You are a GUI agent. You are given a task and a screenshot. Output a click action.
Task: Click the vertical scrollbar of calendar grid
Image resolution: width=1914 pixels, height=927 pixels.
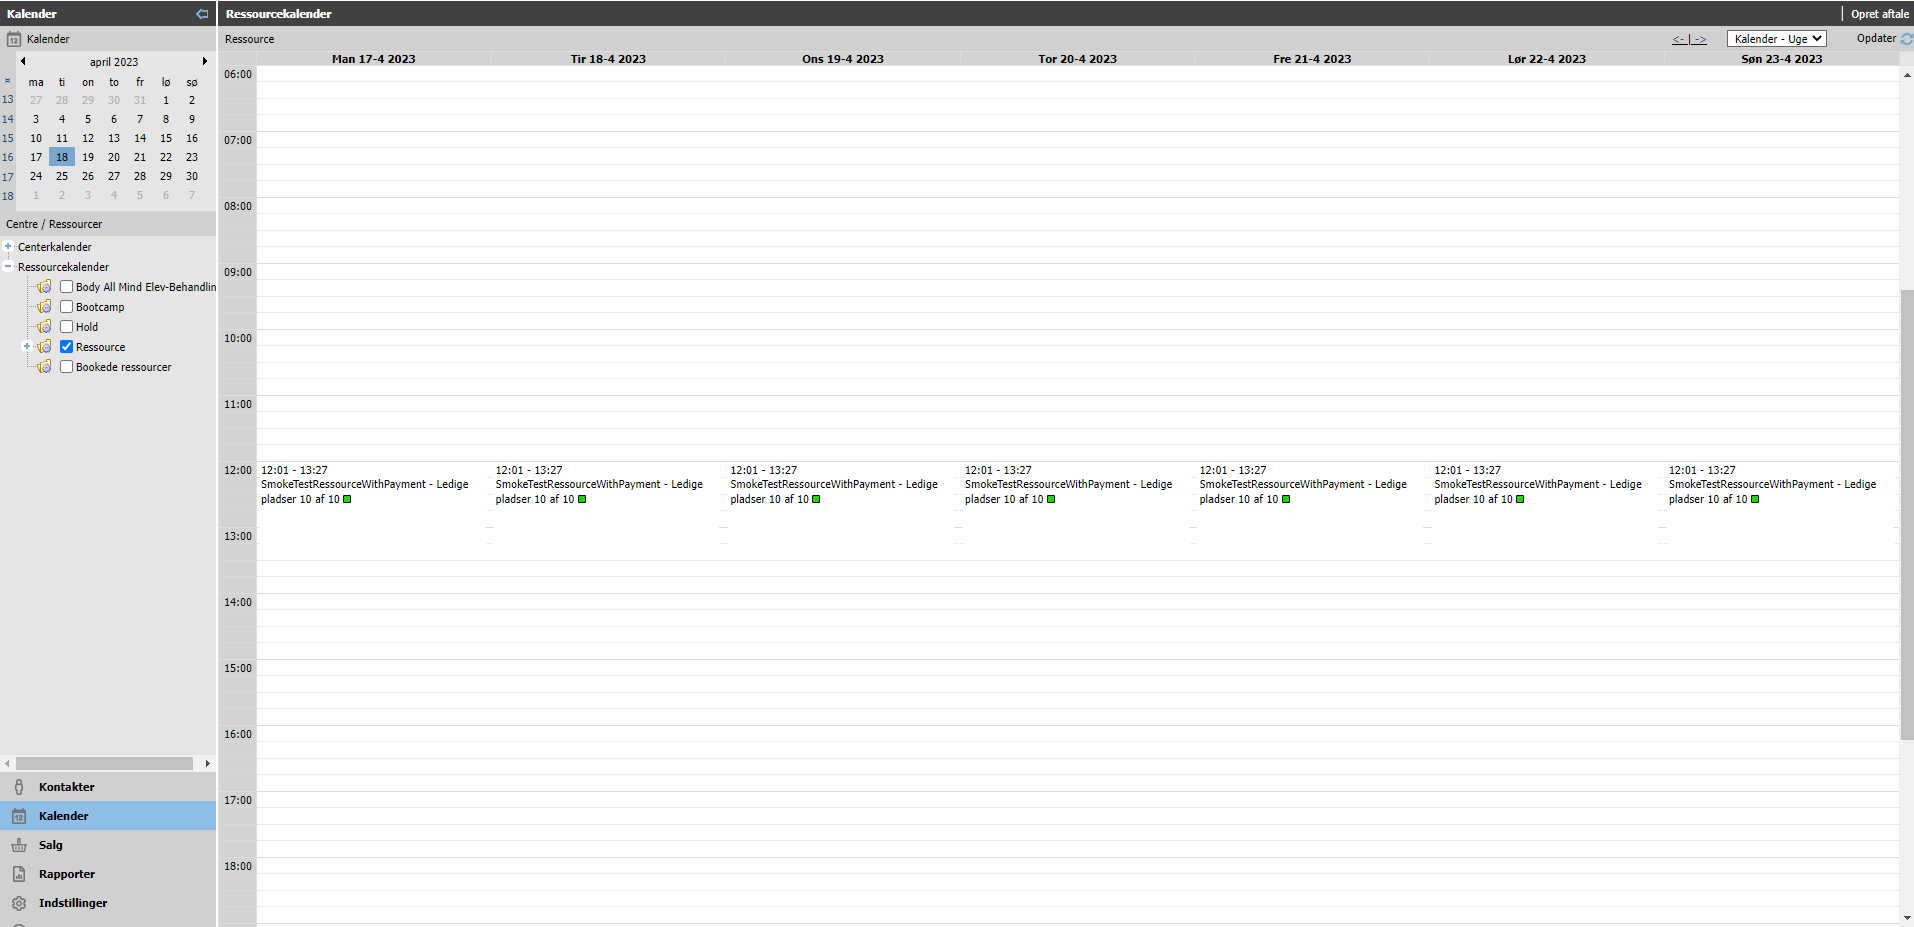[x=1907, y=514]
